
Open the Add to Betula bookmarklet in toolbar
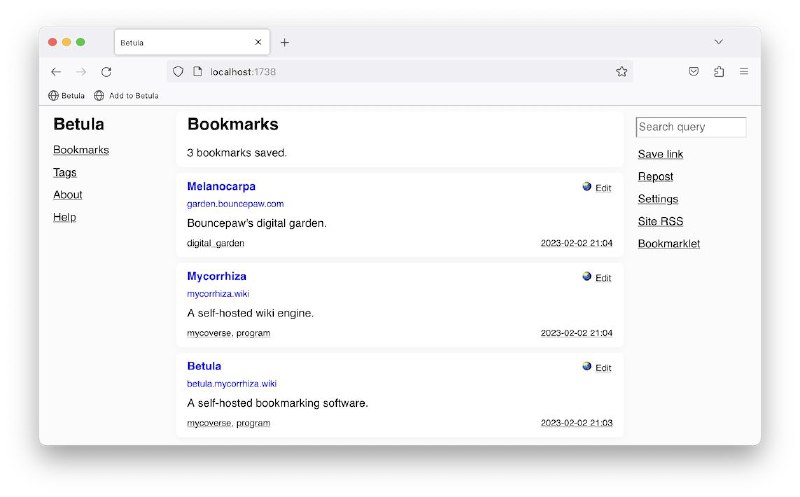[127, 95]
